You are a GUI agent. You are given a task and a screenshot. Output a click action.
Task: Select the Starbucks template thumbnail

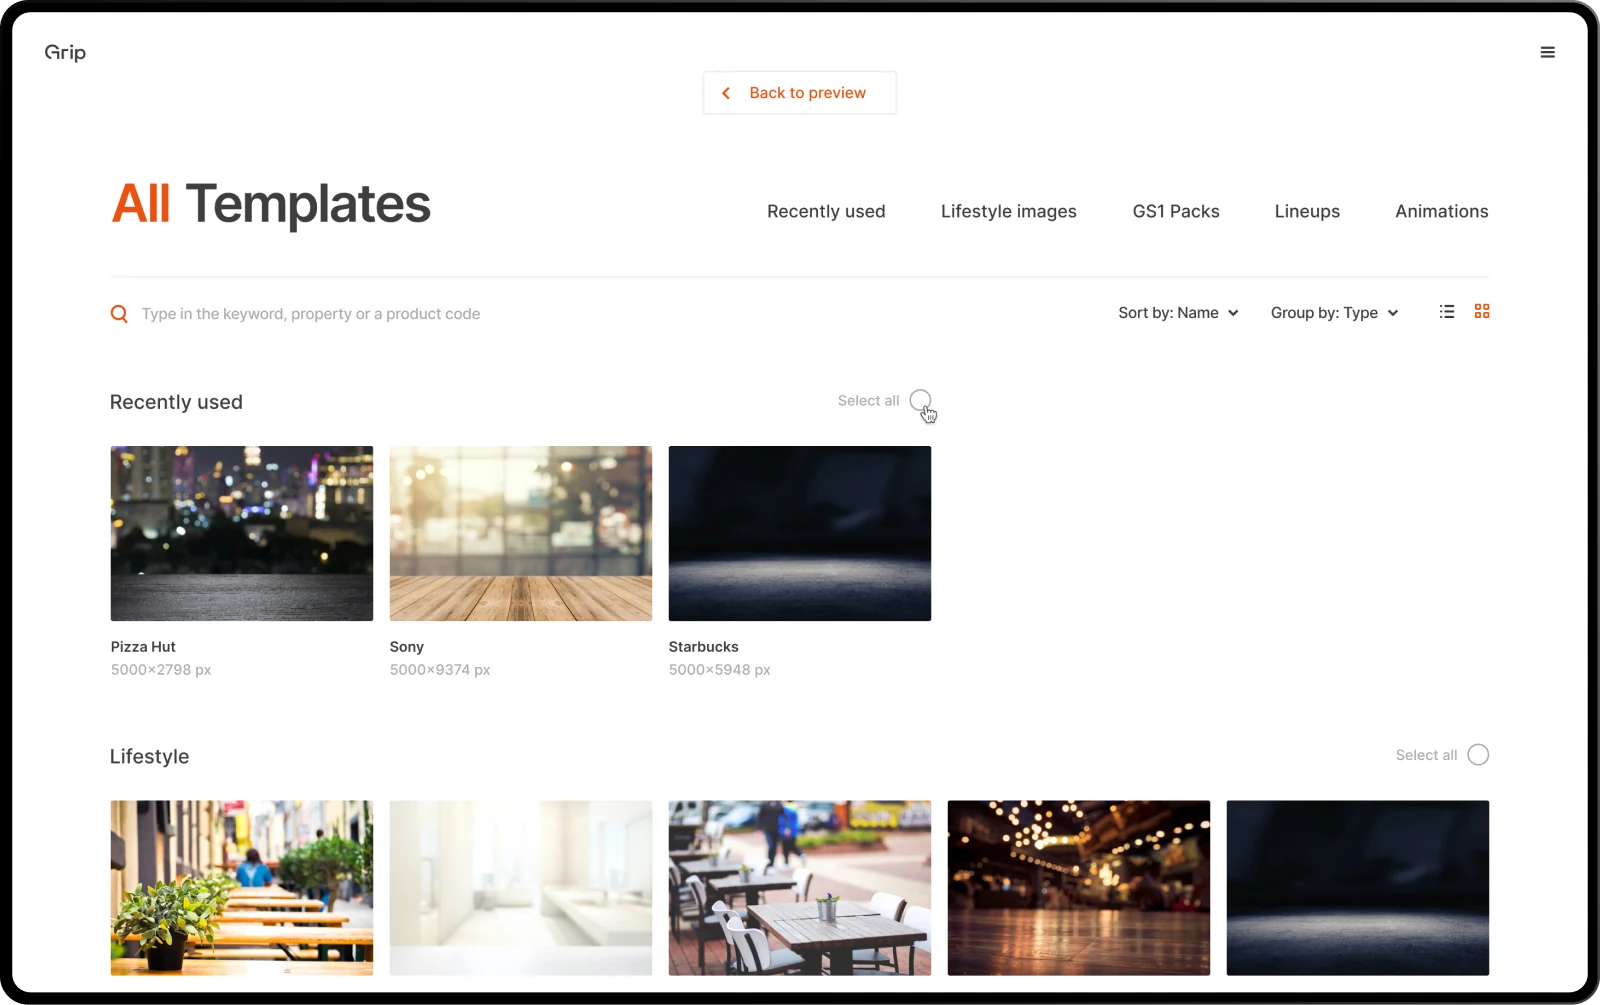pos(800,534)
